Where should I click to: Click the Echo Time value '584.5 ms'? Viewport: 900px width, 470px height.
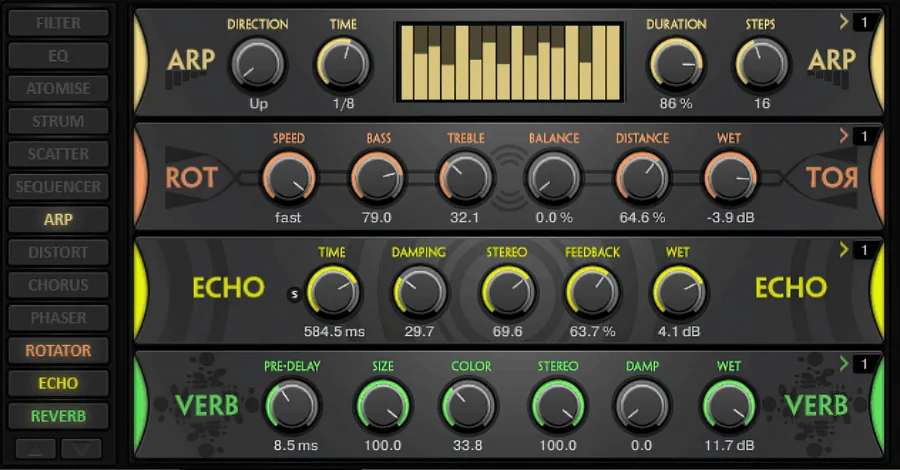334,332
